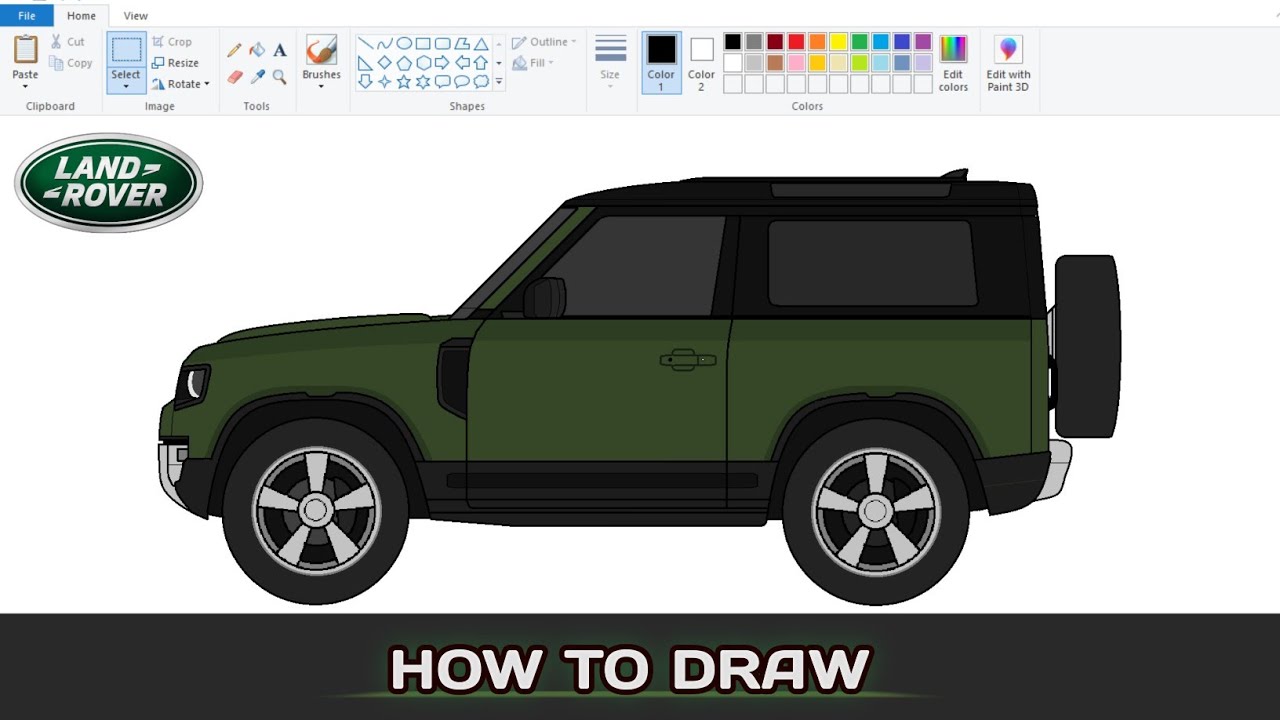Image resolution: width=1280 pixels, height=720 pixels.
Task: Choose the Triangle shape
Action: 481,43
